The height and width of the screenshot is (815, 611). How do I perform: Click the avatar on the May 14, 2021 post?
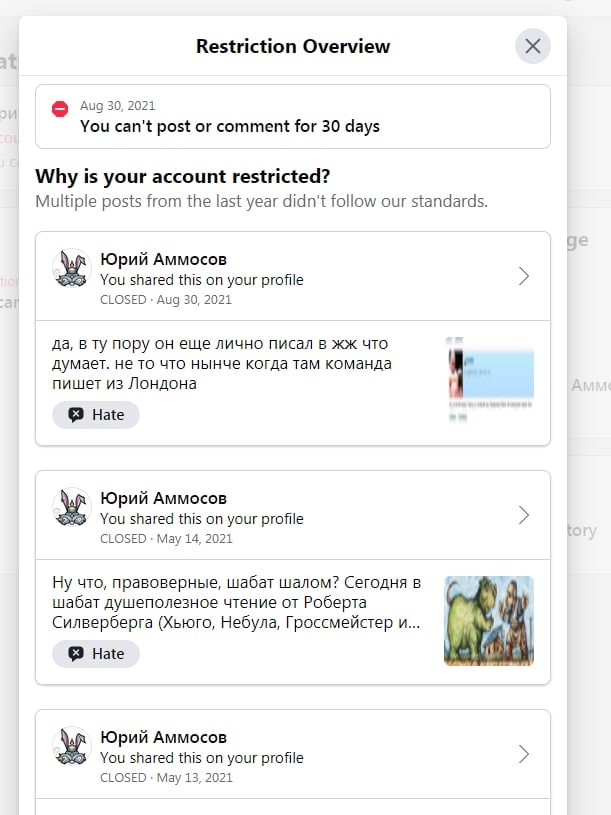pos(72,507)
